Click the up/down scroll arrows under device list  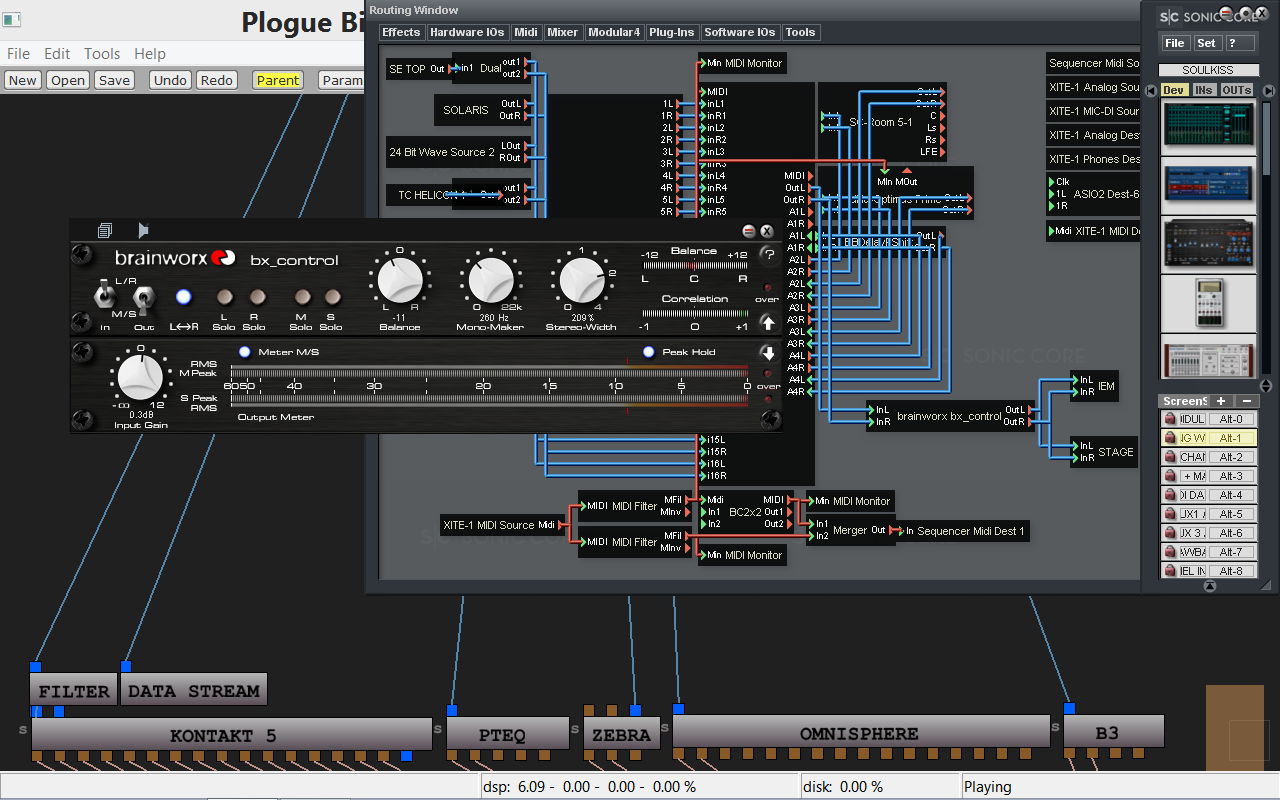1266,385
